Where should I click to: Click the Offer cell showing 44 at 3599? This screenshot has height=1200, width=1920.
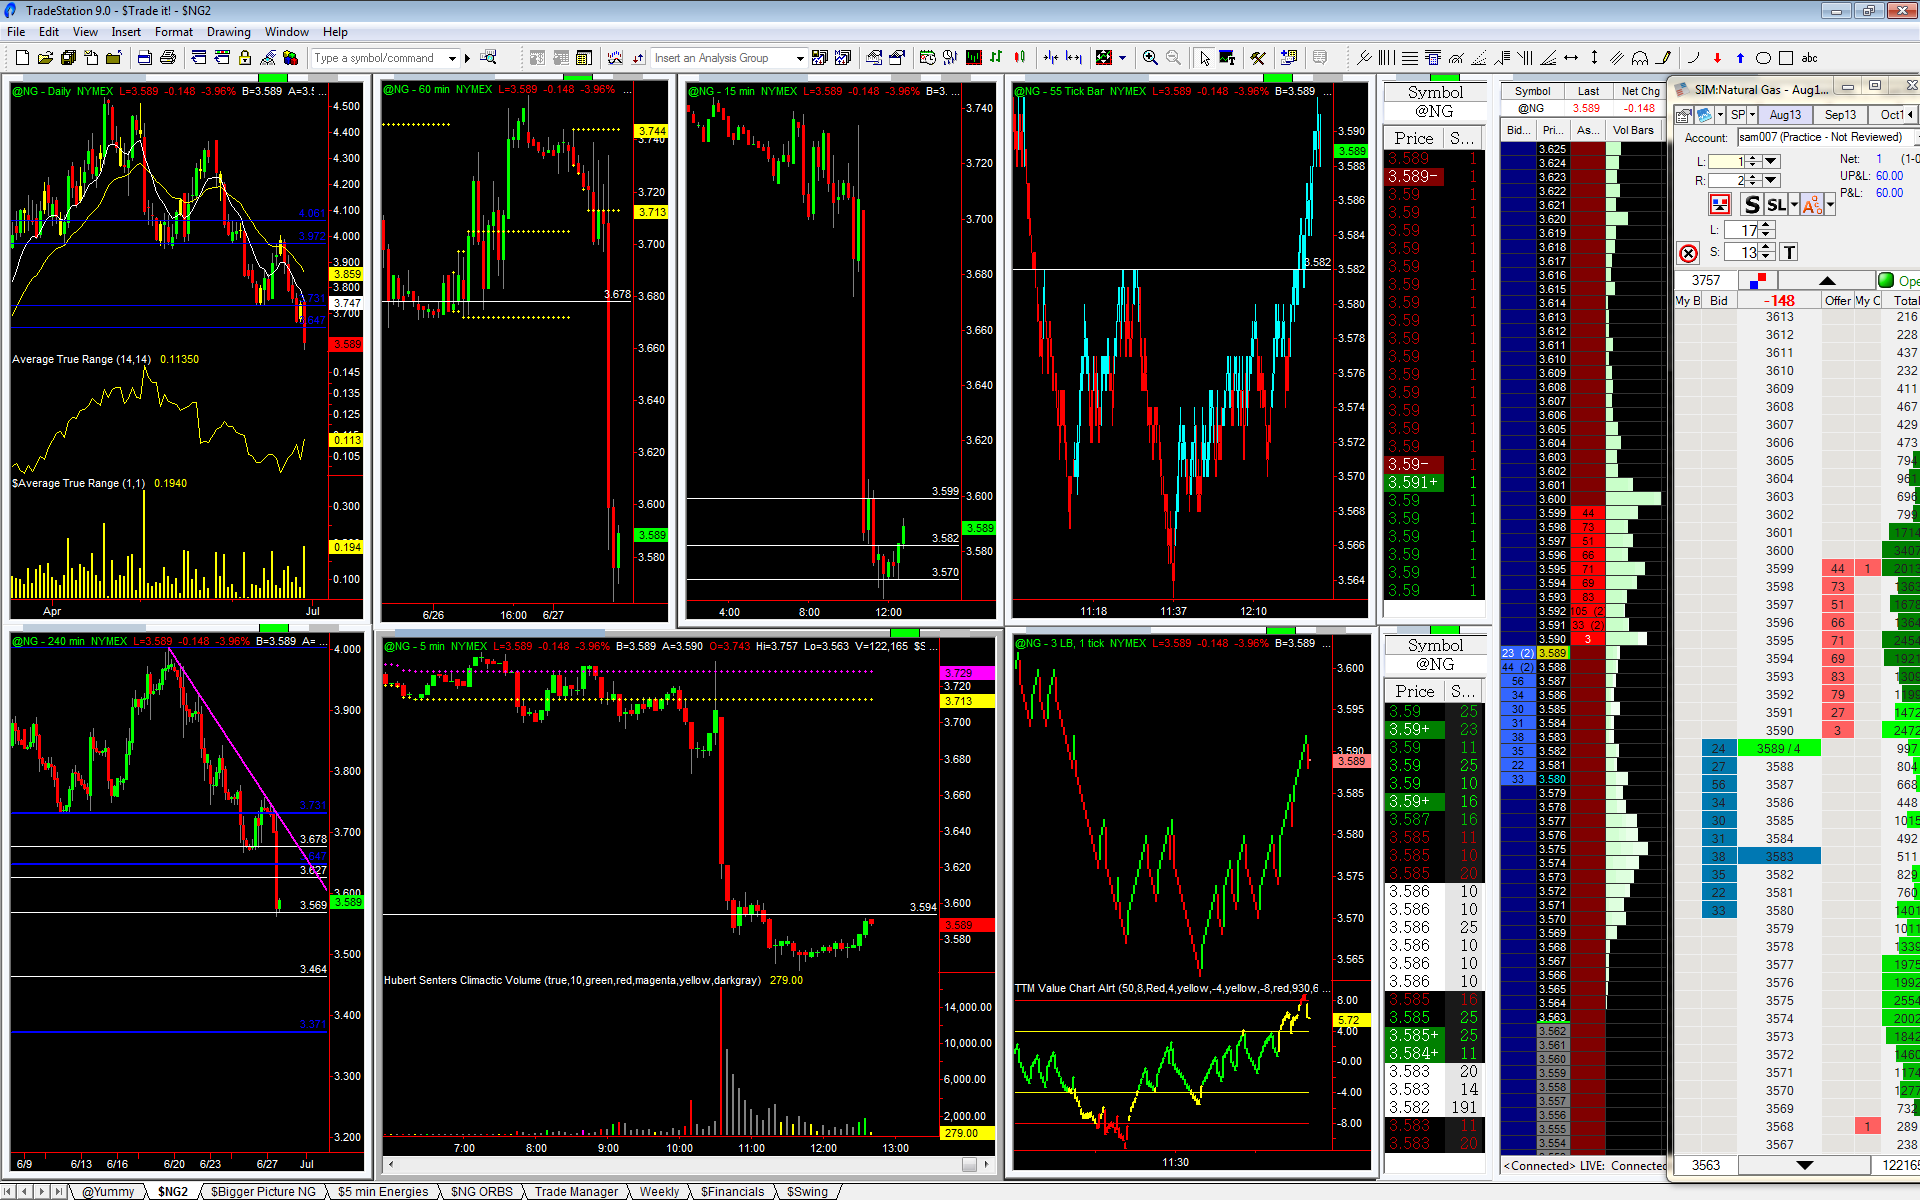coord(1837,568)
